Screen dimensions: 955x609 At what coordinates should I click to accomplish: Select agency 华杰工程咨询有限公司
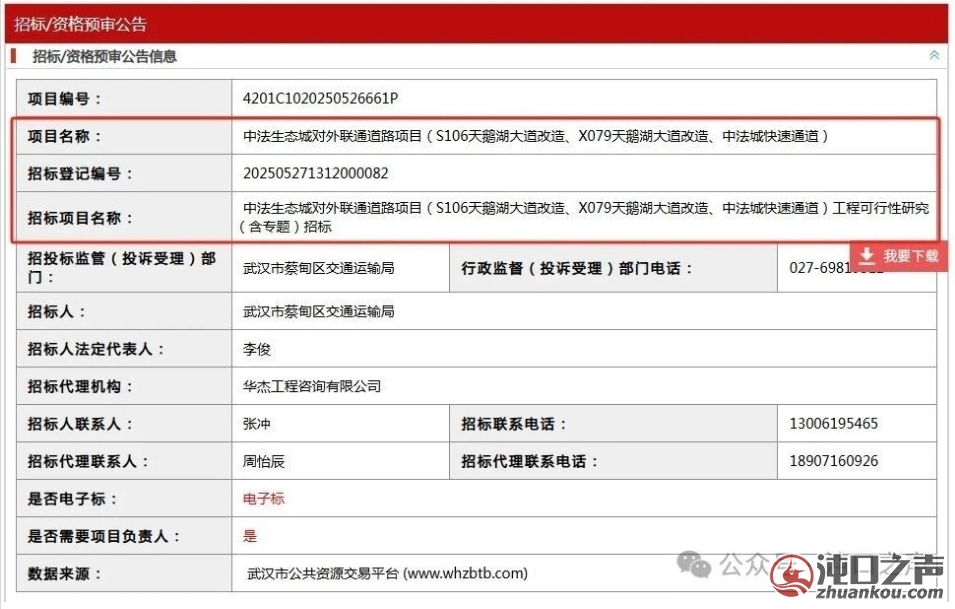click(x=312, y=387)
